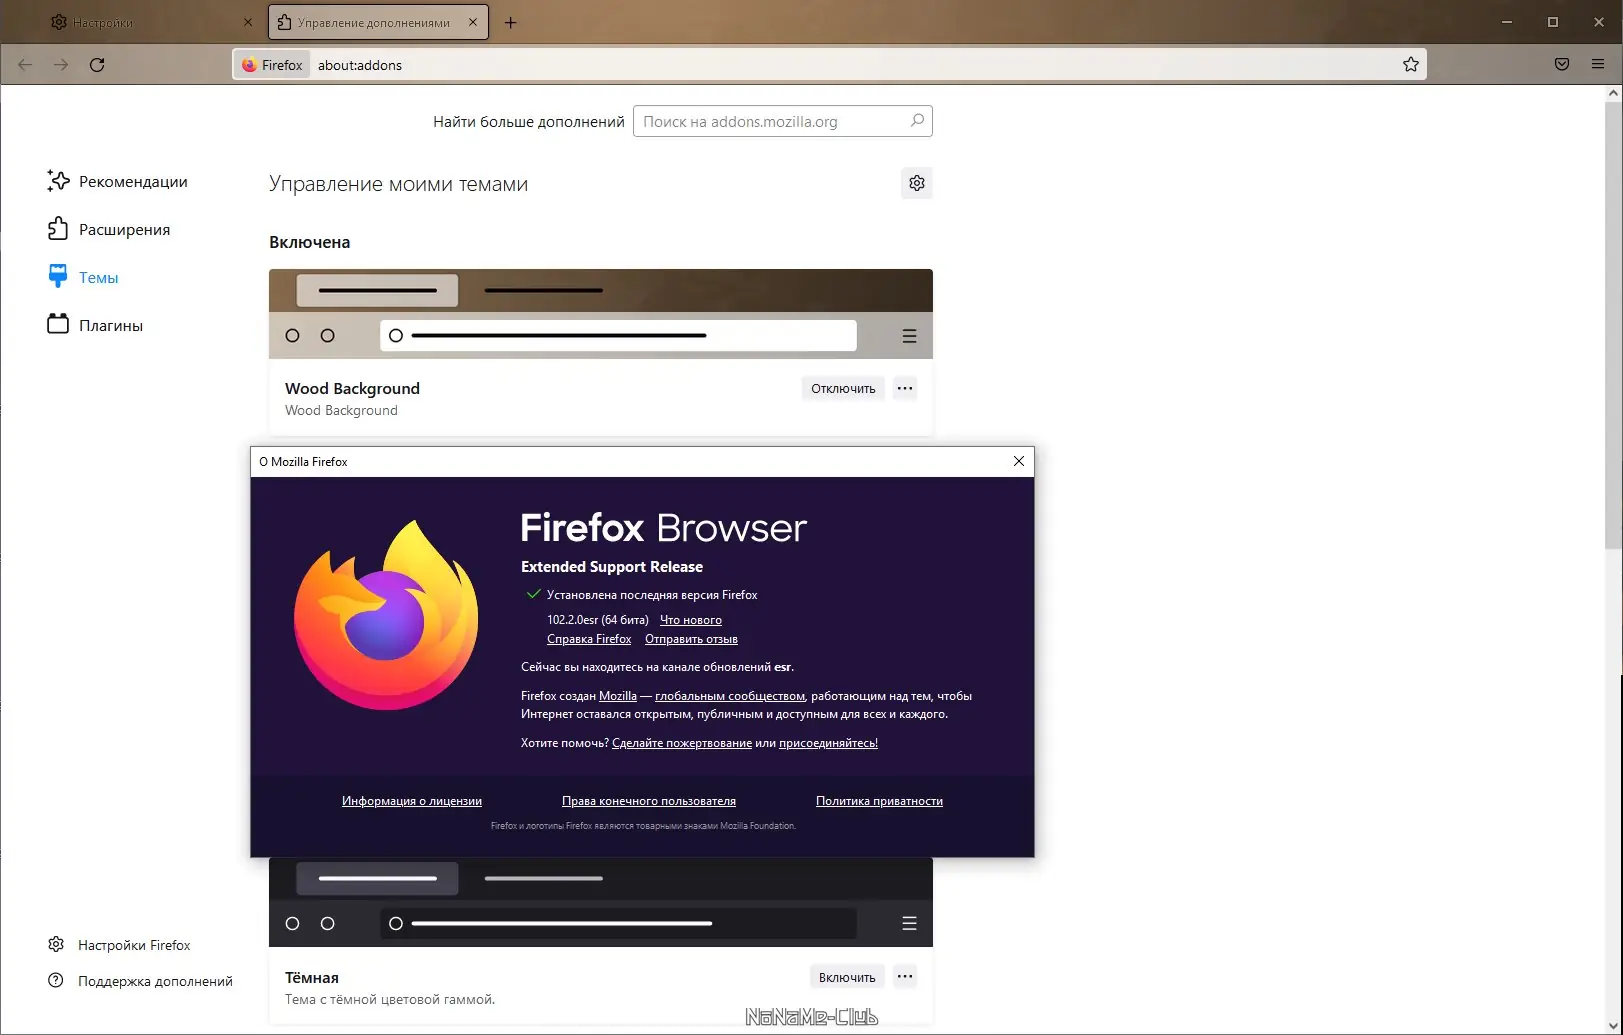Click the Управление моими темами heading
This screenshot has width=1623, height=1035.
(x=398, y=184)
